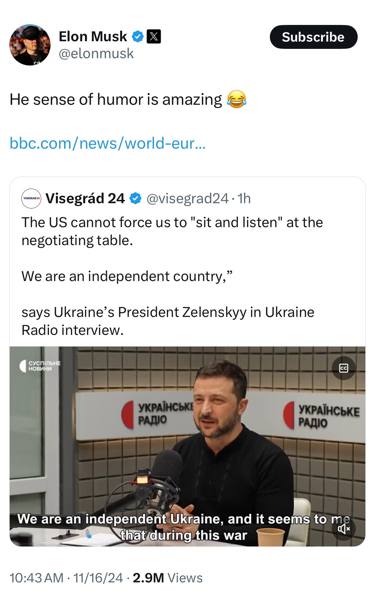375x592 pixels.
Task: Open Elon Musk's profile avatar
Action: [x=30, y=45]
